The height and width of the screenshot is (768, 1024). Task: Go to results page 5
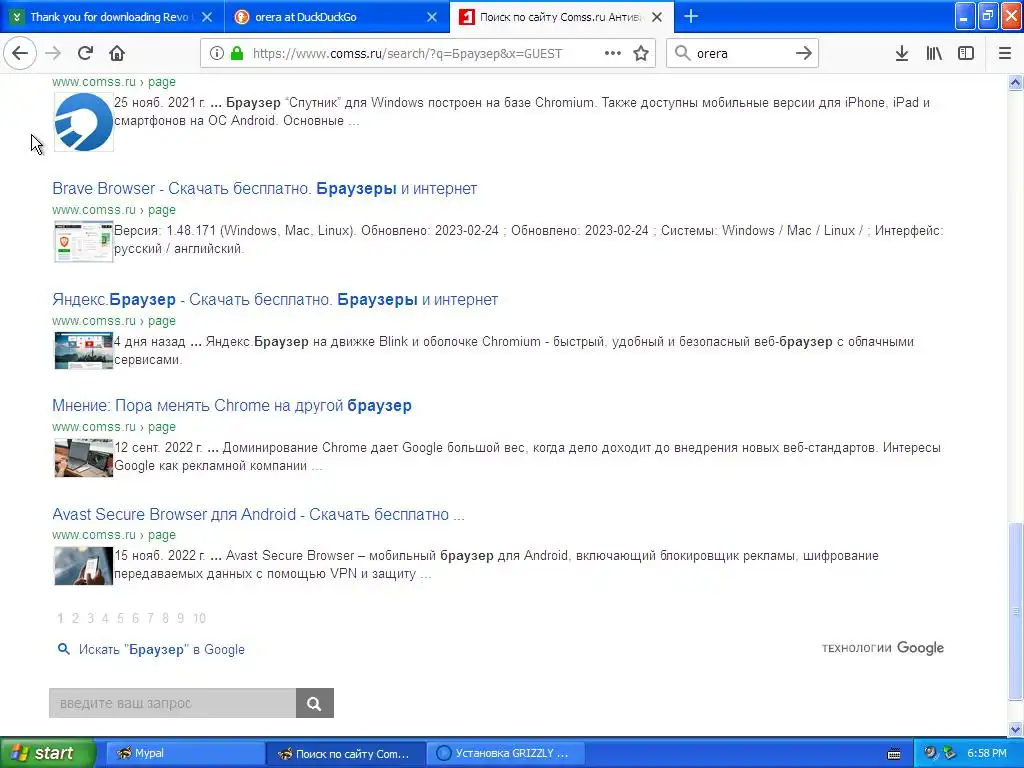[120, 618]
